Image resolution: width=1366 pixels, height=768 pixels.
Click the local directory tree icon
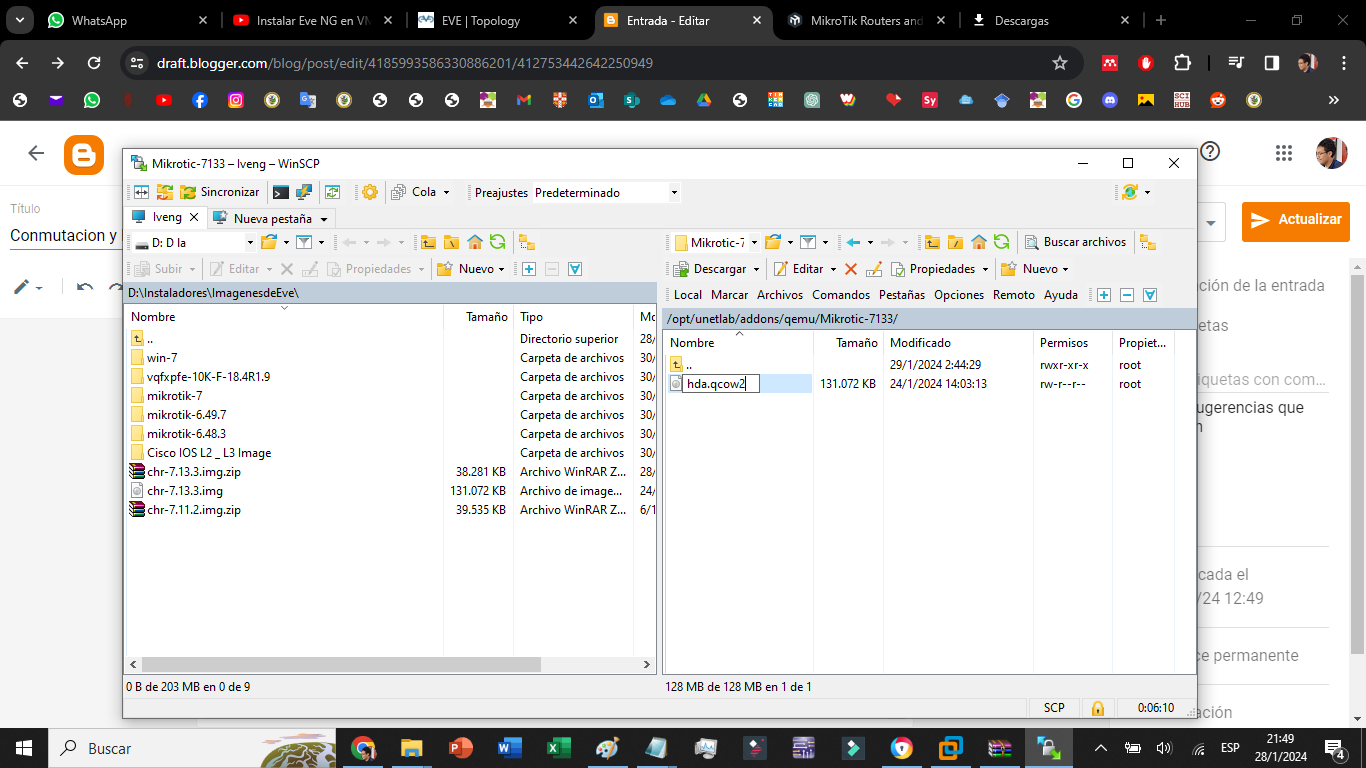point(527,242)
